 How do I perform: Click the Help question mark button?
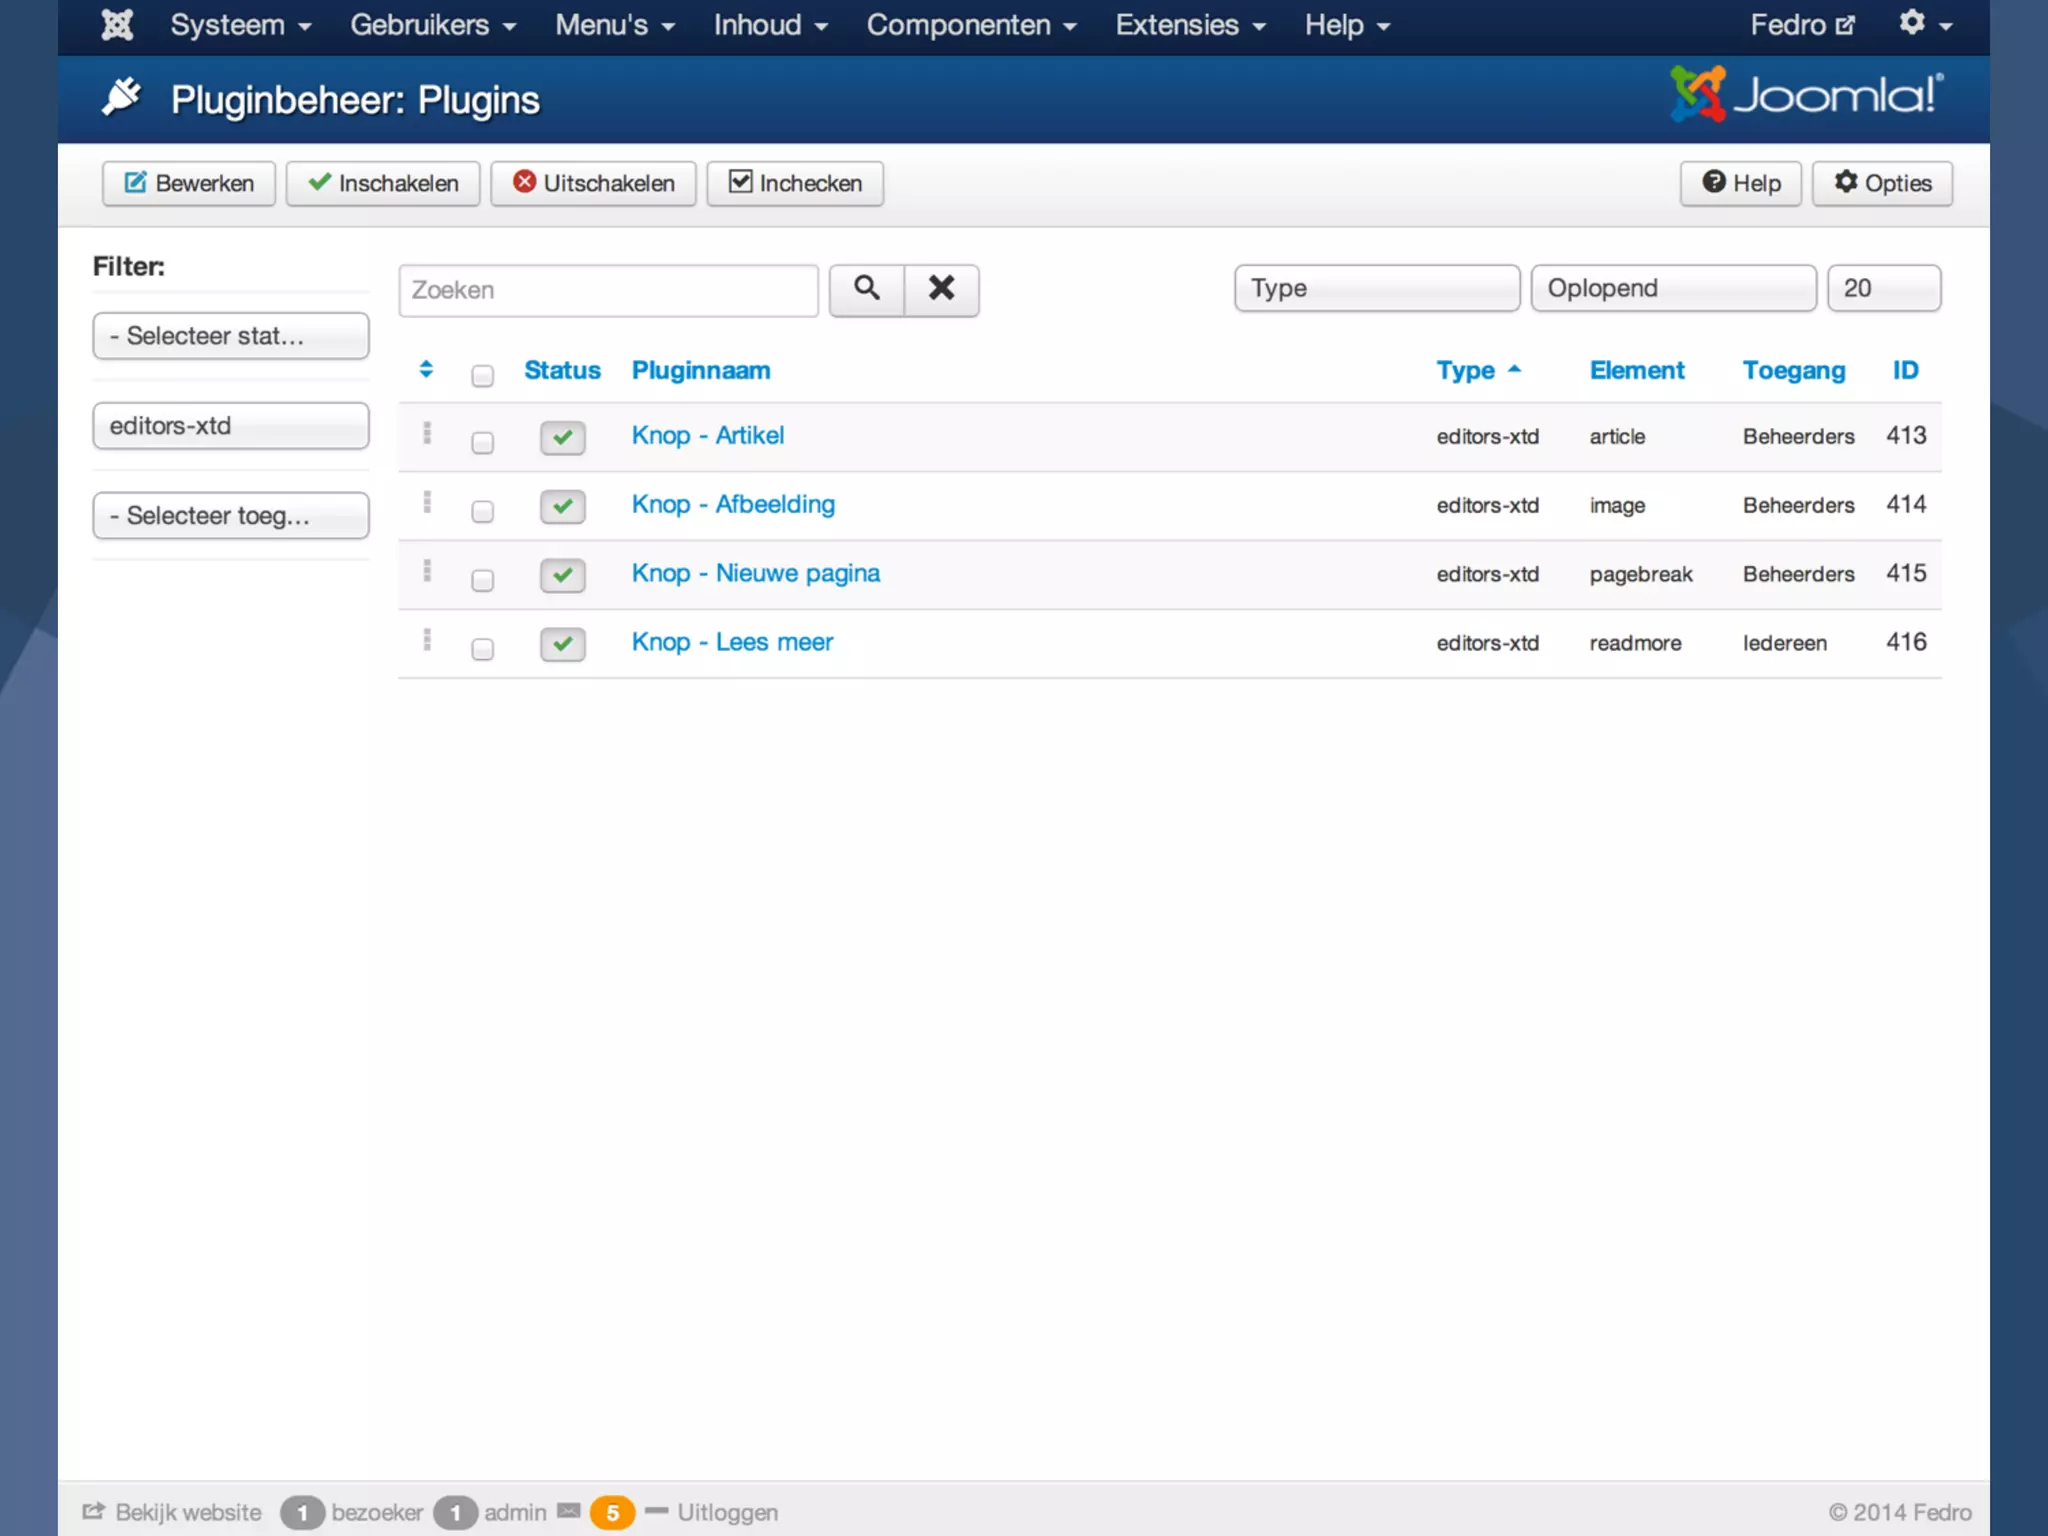(1740, 183)
